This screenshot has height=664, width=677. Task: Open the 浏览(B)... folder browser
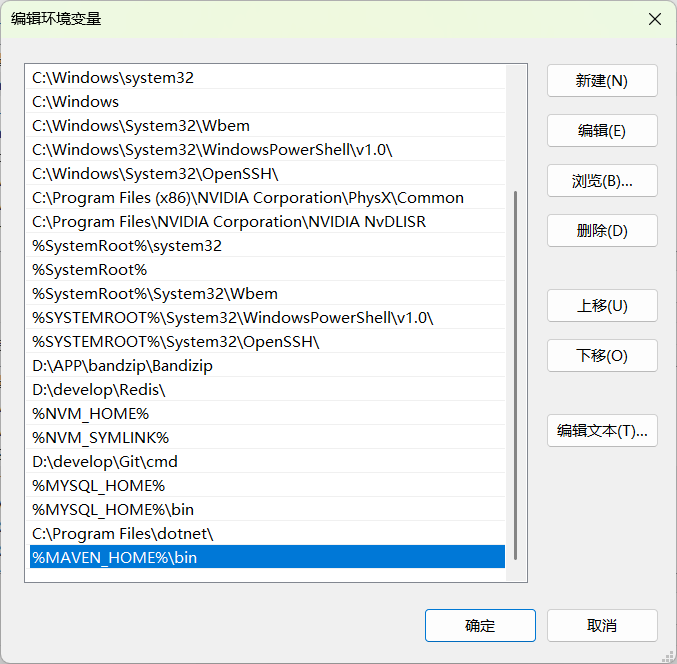[x=602, y=180]
